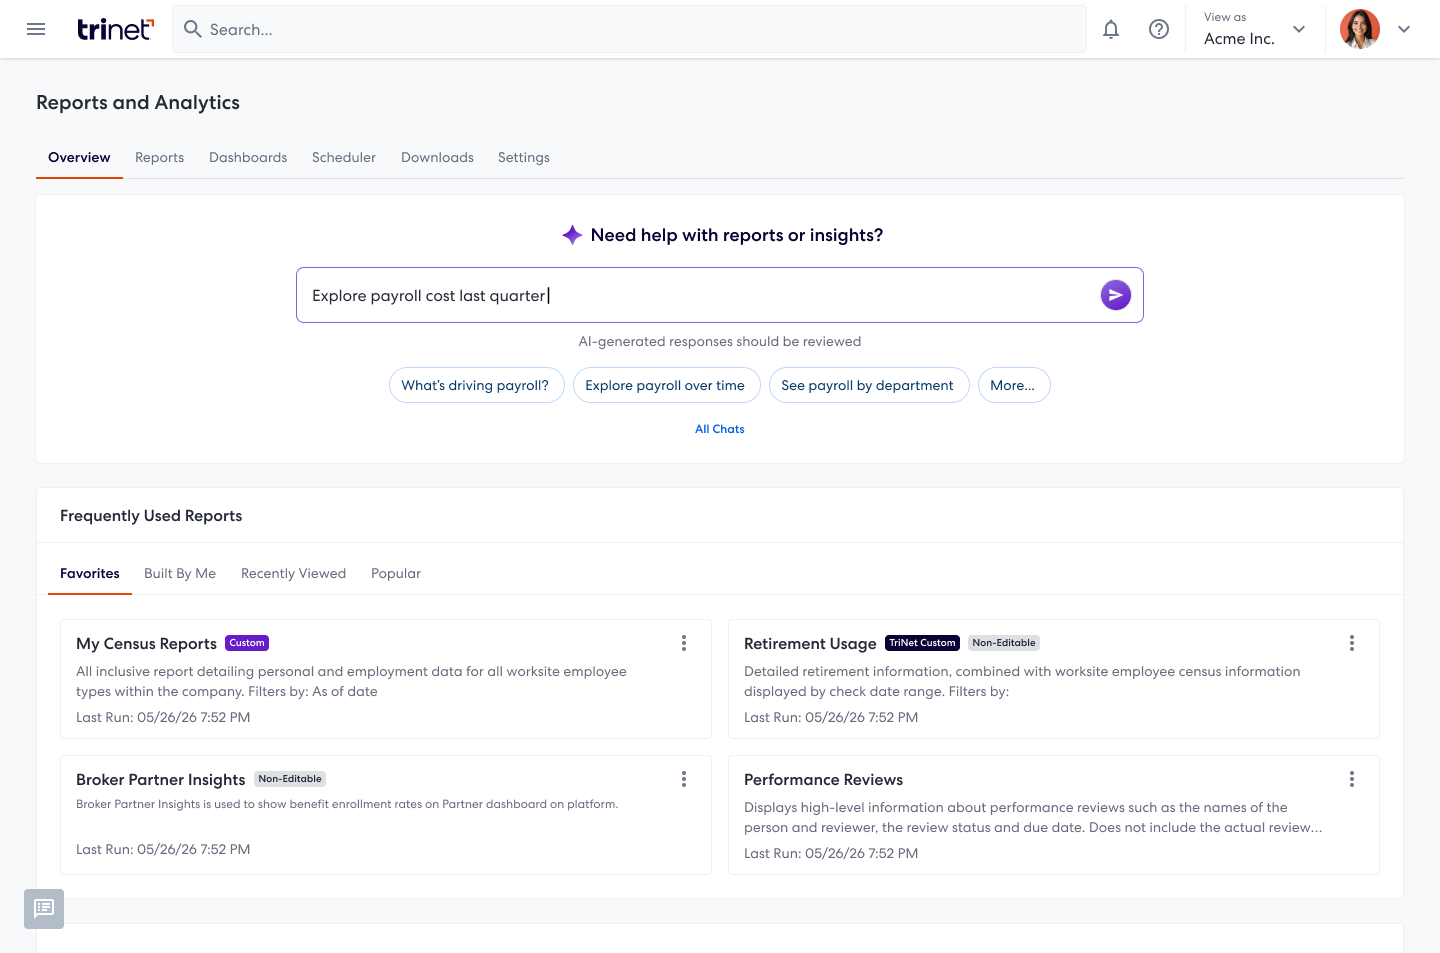Image resolution: width=1440 pixels, height=953 pixels.
Task: Open the Scheduler tab
Action: pyautogui.click(x=344, y=157)
